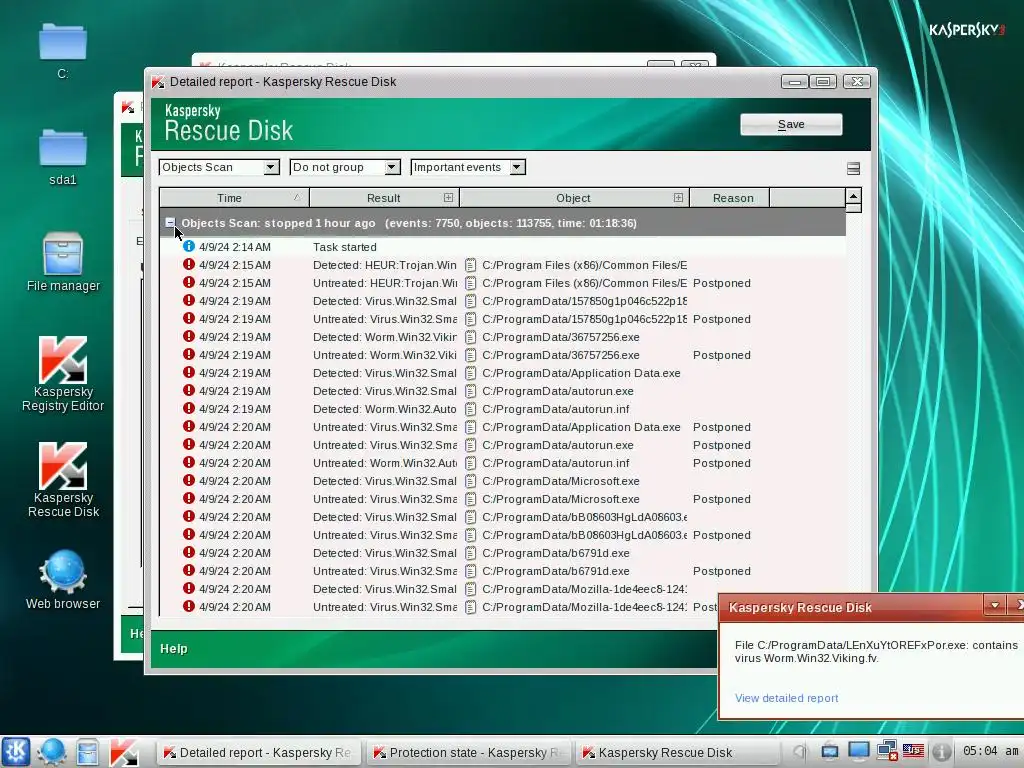Screen dimensions: 1024x768
Task: Click file icon beside C:/ProgramData/36757256.exe Detected row
Action: (470, 337)
